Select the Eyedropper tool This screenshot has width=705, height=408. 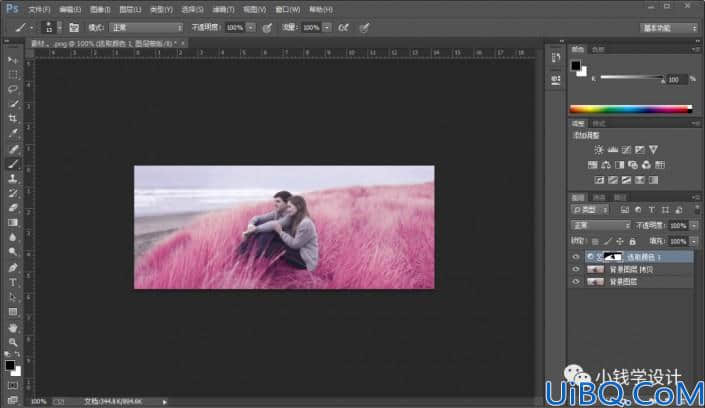[13, 134]
